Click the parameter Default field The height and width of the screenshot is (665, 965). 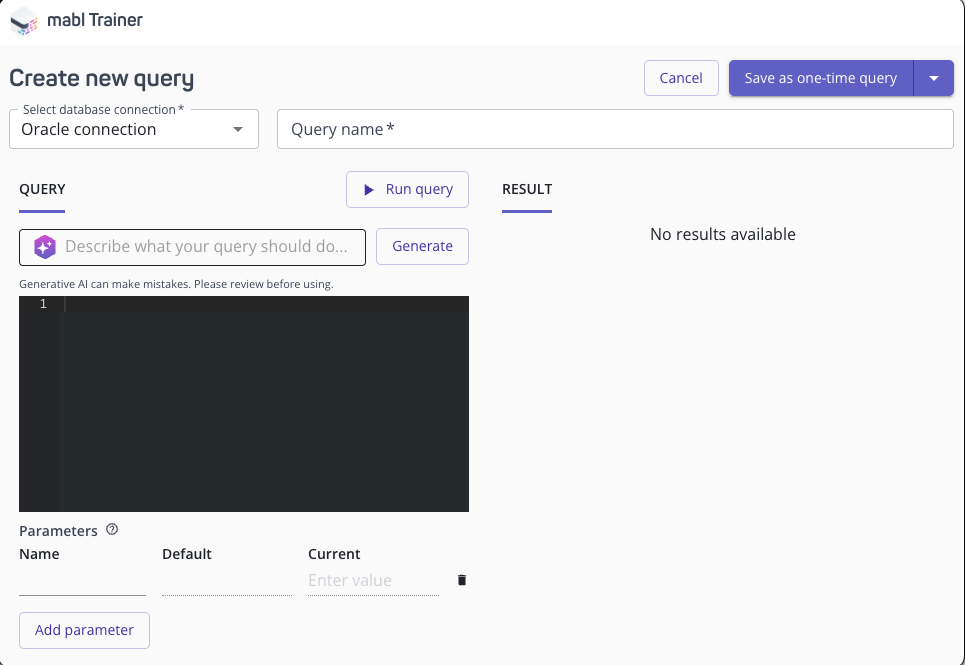(x=225, y=580)
